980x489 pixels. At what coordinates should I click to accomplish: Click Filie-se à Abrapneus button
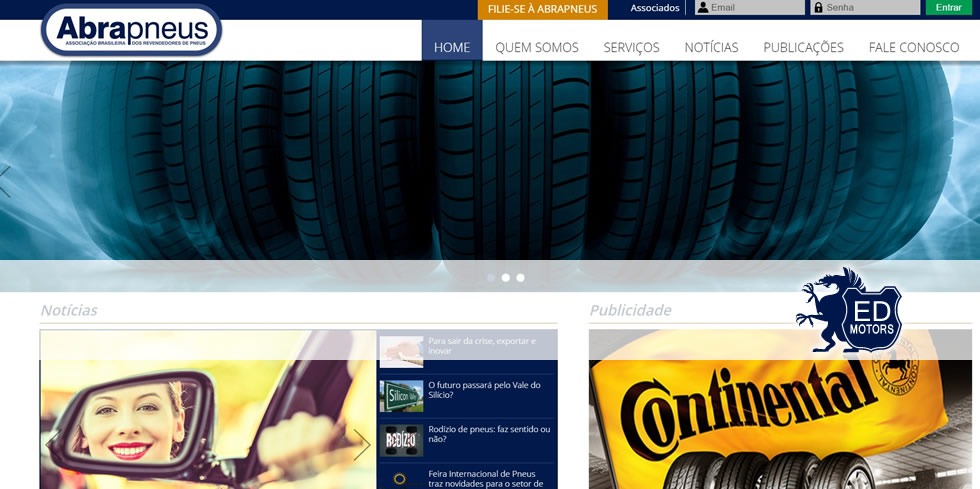click(x=542, y=9)
